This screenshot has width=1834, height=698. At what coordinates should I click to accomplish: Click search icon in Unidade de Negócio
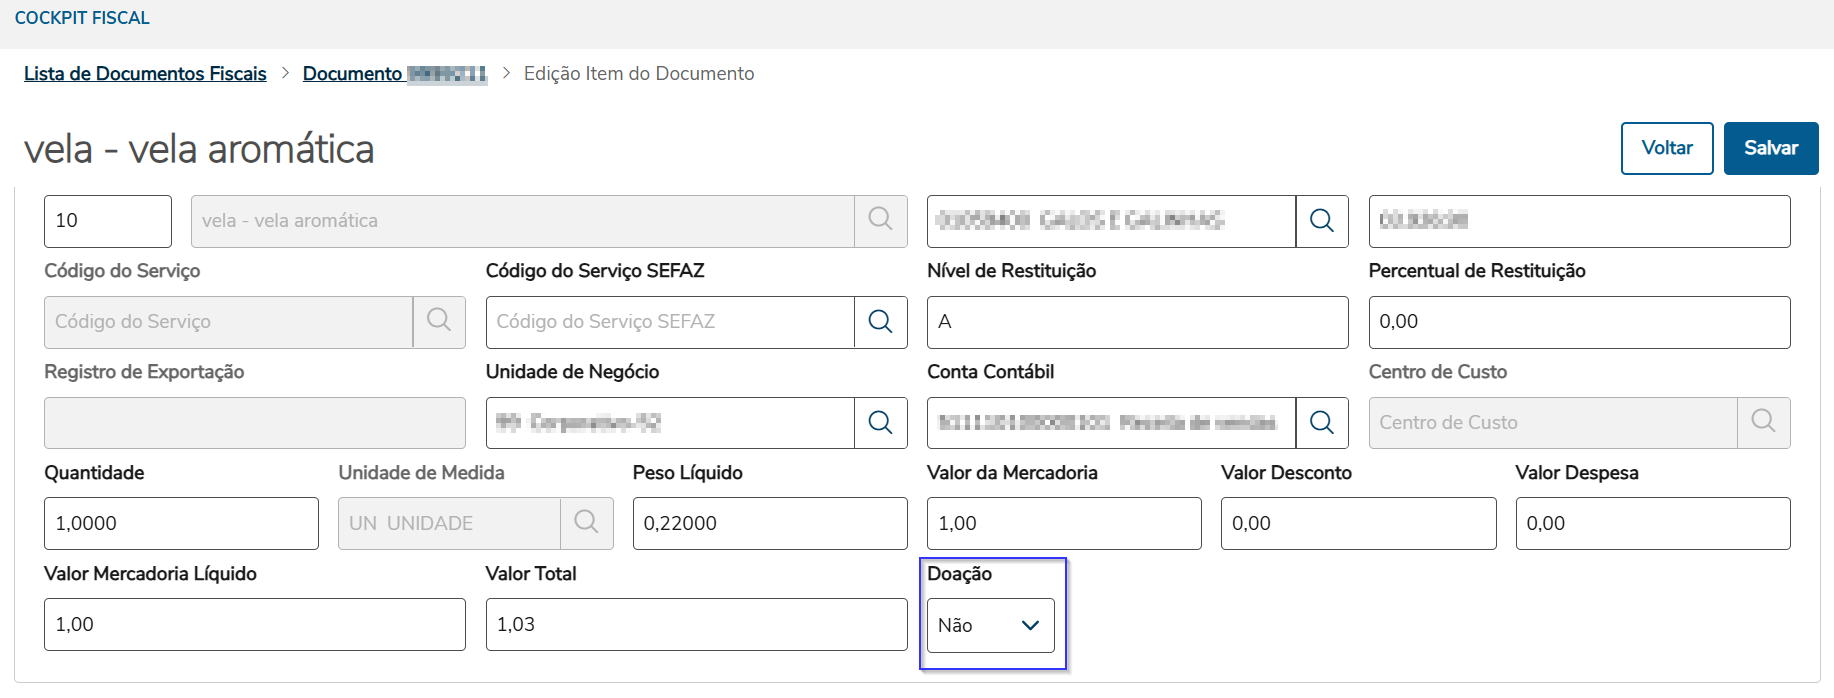[x=880, y=423]
